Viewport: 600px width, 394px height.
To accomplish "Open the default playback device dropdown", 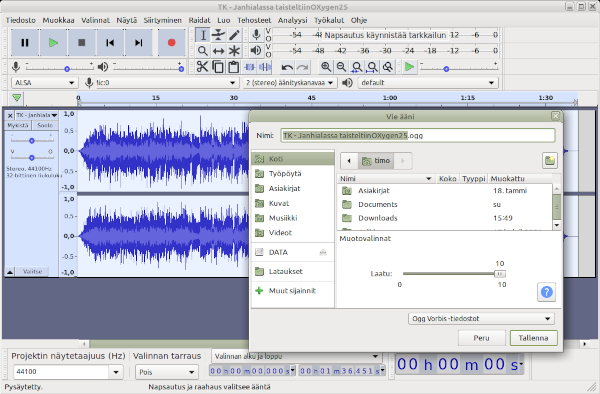I will tap(428, 83).
